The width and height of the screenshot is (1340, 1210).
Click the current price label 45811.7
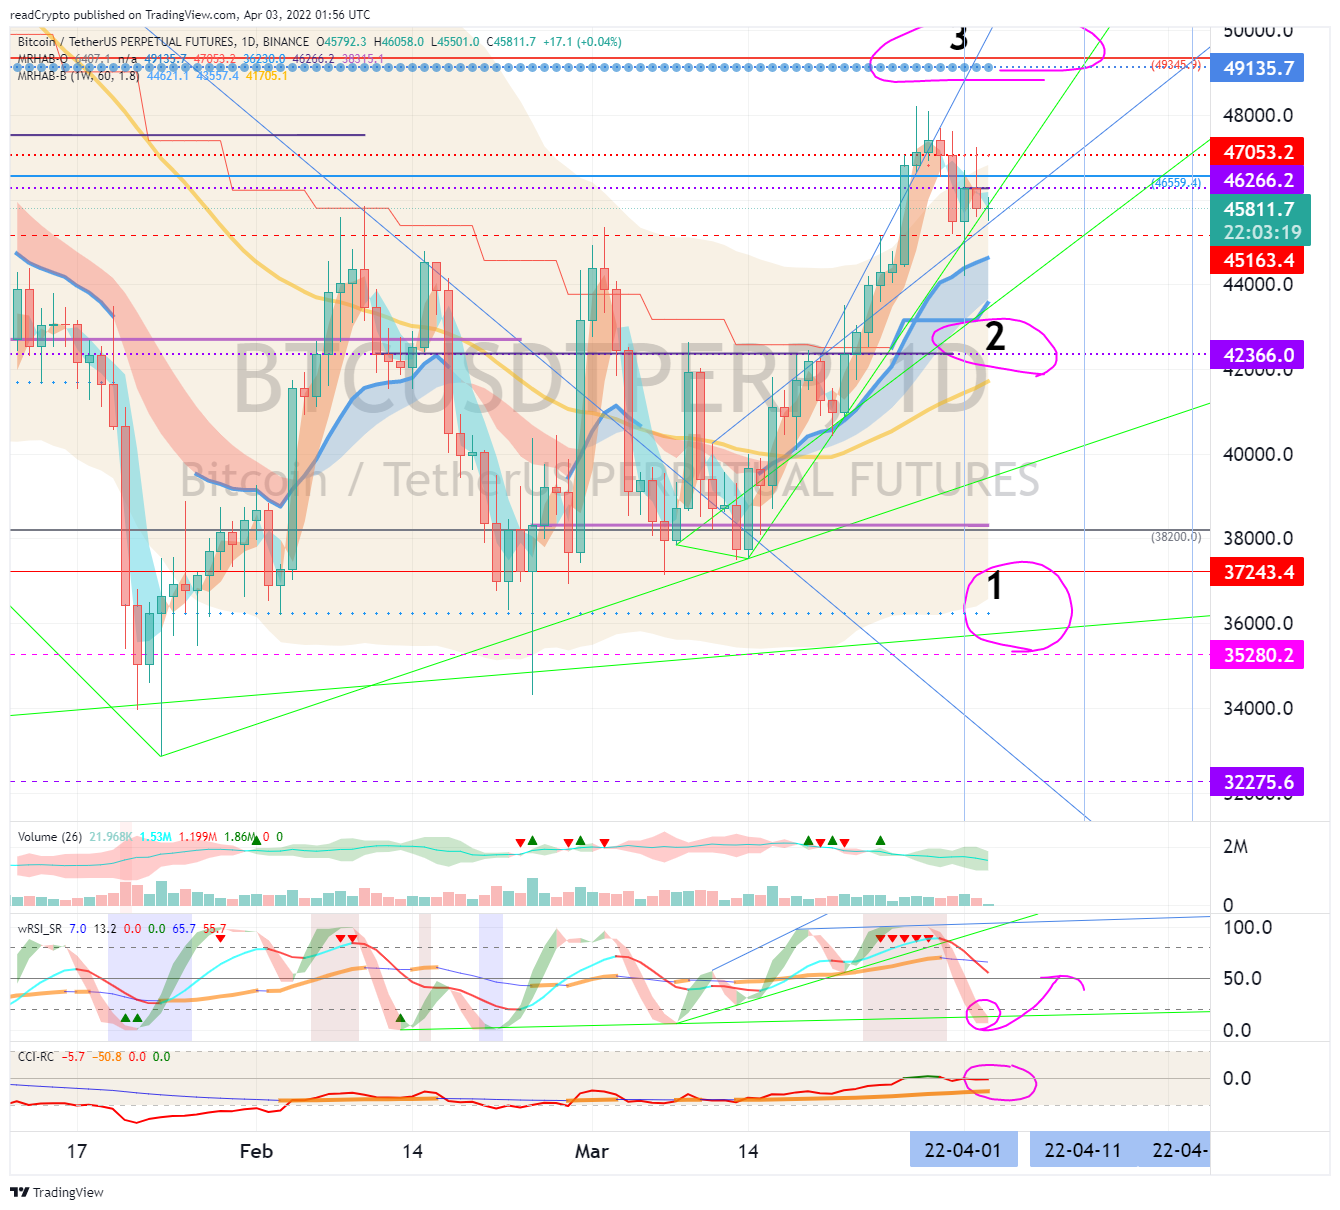1259,209
